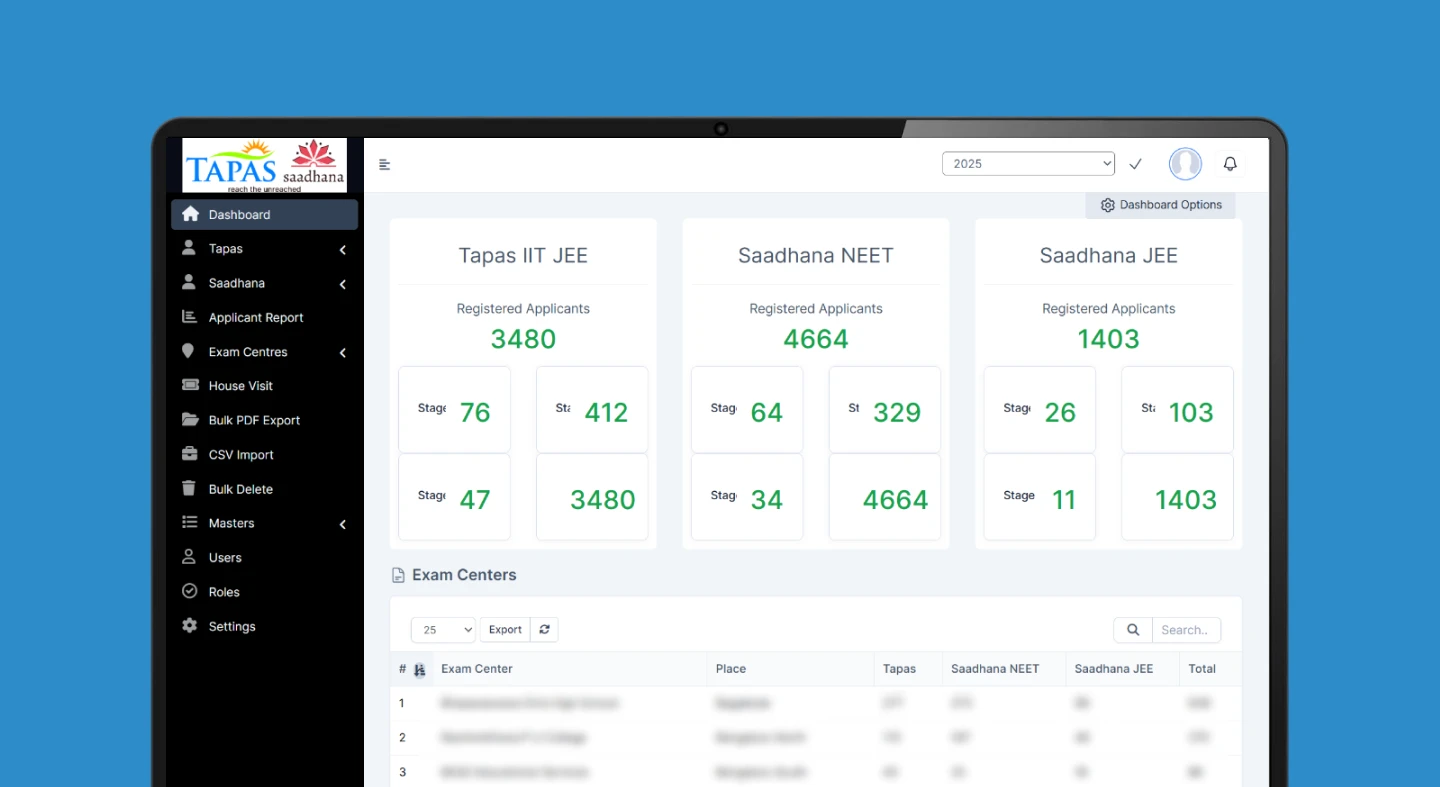Screen dimensions: 1440x787
Task: Click the Search input field
Action: (x=1186, y=630)
